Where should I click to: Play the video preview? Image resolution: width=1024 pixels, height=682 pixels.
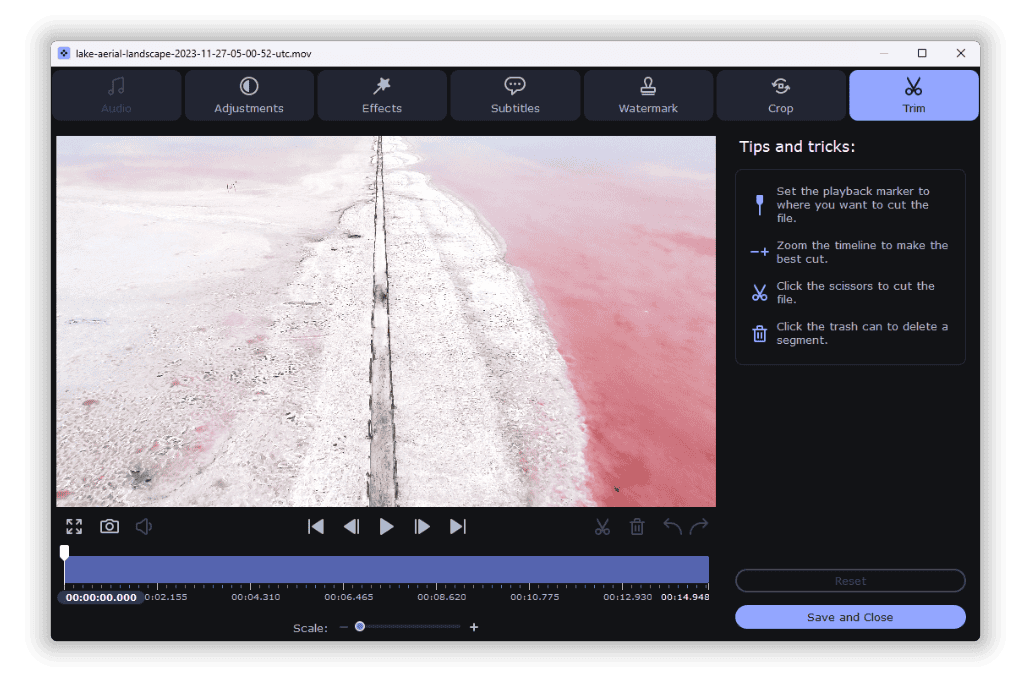point(387,526)
